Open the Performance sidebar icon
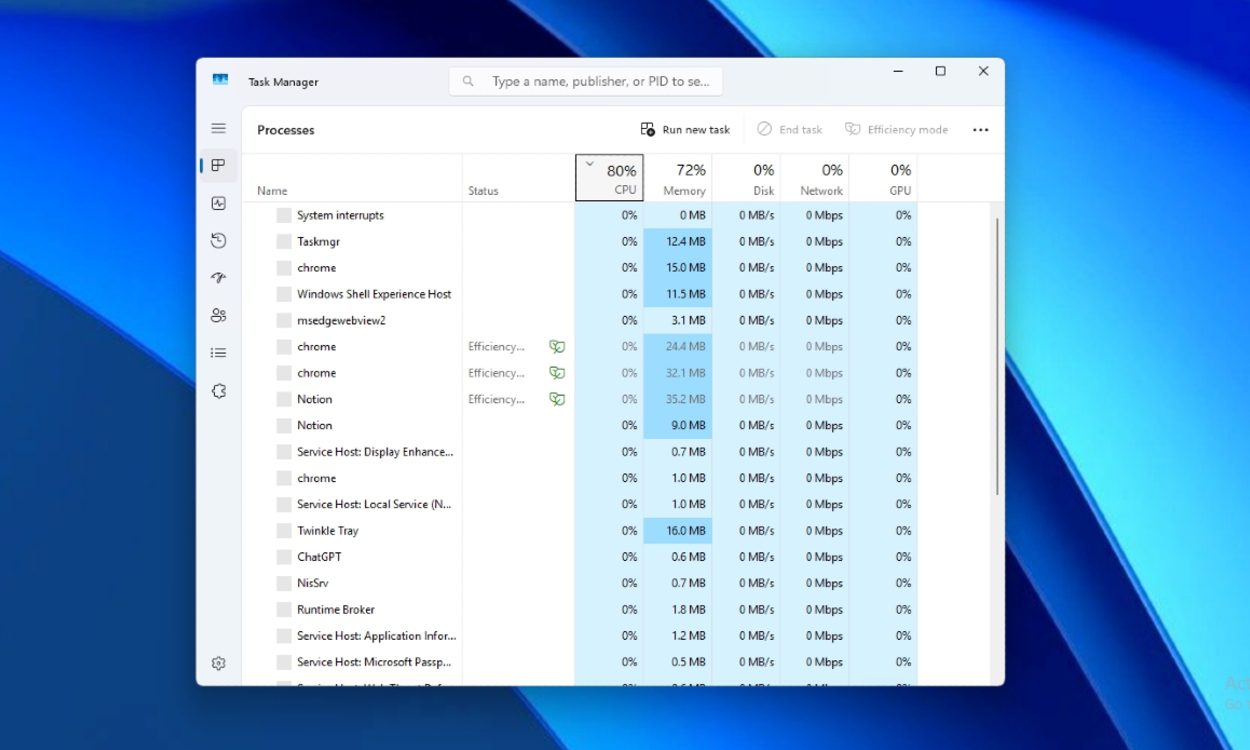This screenshot has width=1250, height=750. tap(218, 203)
